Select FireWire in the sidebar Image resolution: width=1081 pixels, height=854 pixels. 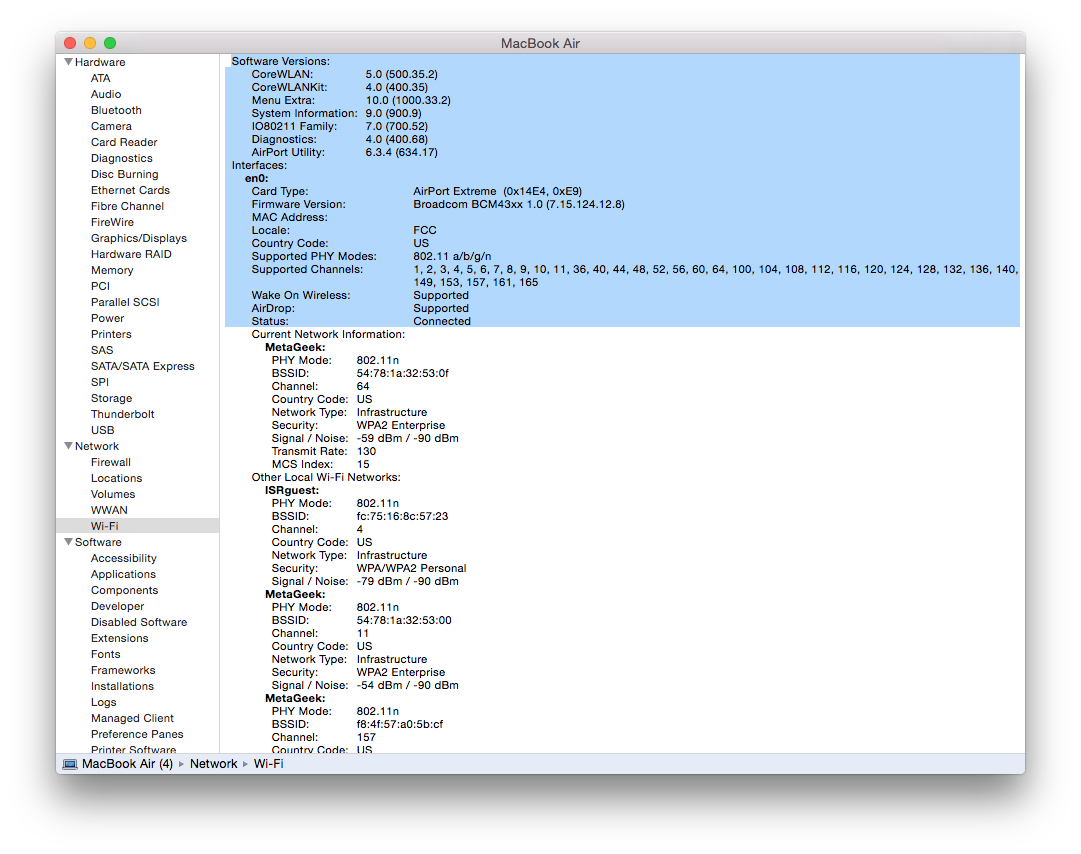coord(112,222)
